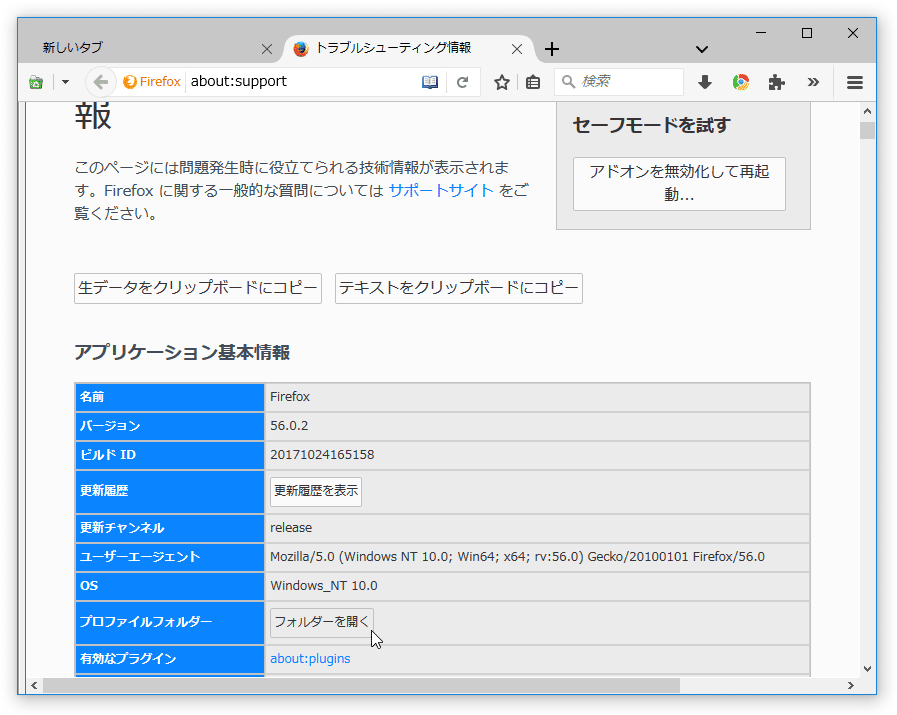
Task: Click アドオンを無効化して再起動 button
Action: point(679,184)
